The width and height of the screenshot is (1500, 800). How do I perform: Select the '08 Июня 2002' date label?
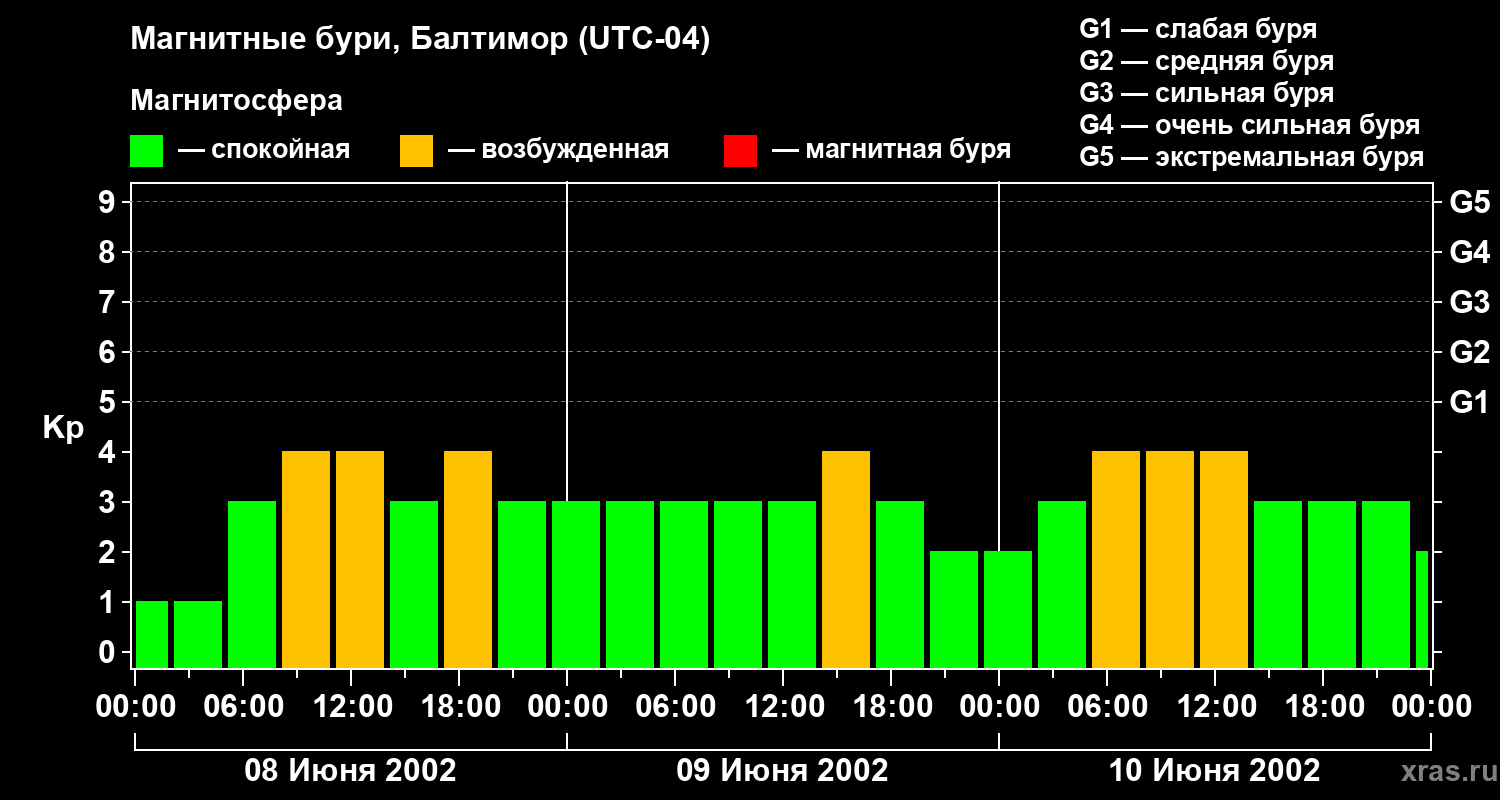click(x=350, y=771)
